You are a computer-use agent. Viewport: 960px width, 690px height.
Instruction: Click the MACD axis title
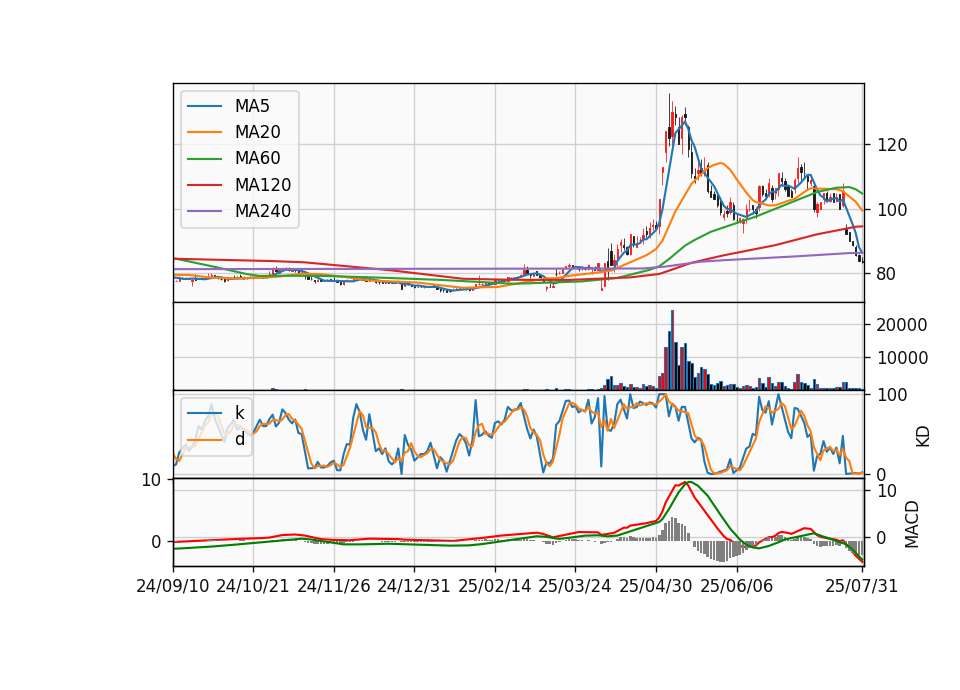tap(912, 524)
